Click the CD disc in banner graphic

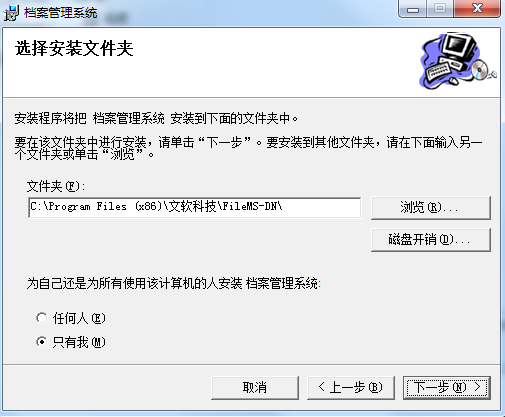point(479,70)
